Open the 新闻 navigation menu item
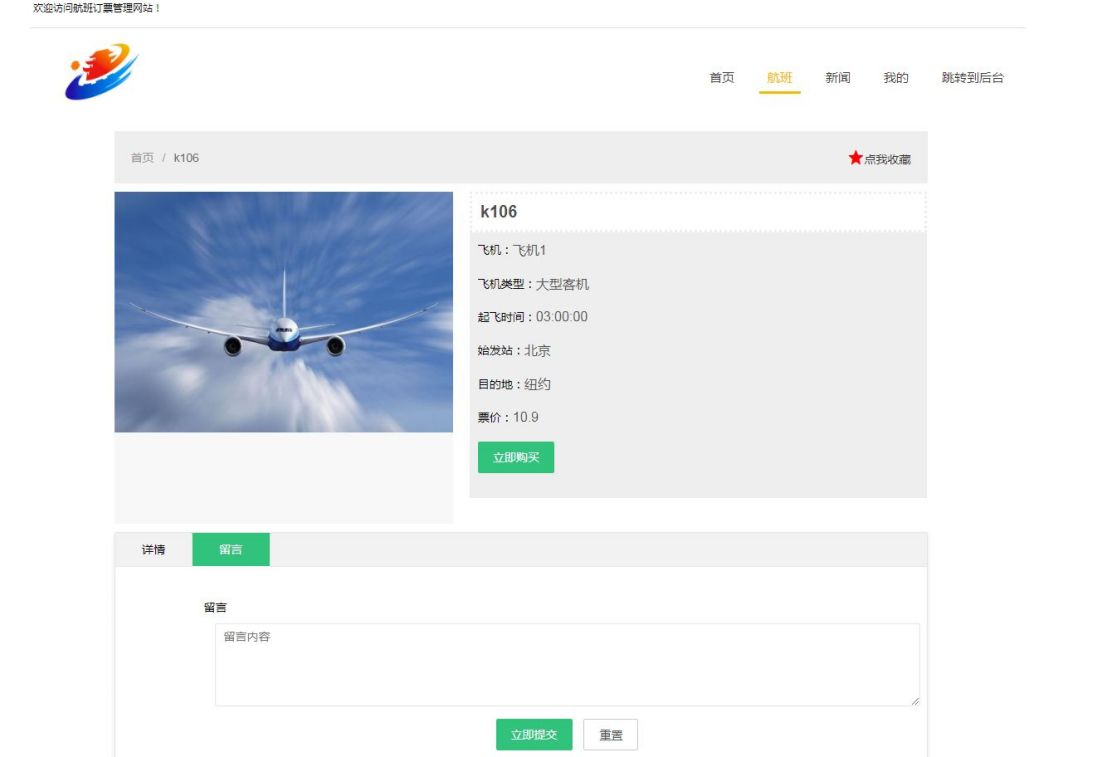 point(837,78)
